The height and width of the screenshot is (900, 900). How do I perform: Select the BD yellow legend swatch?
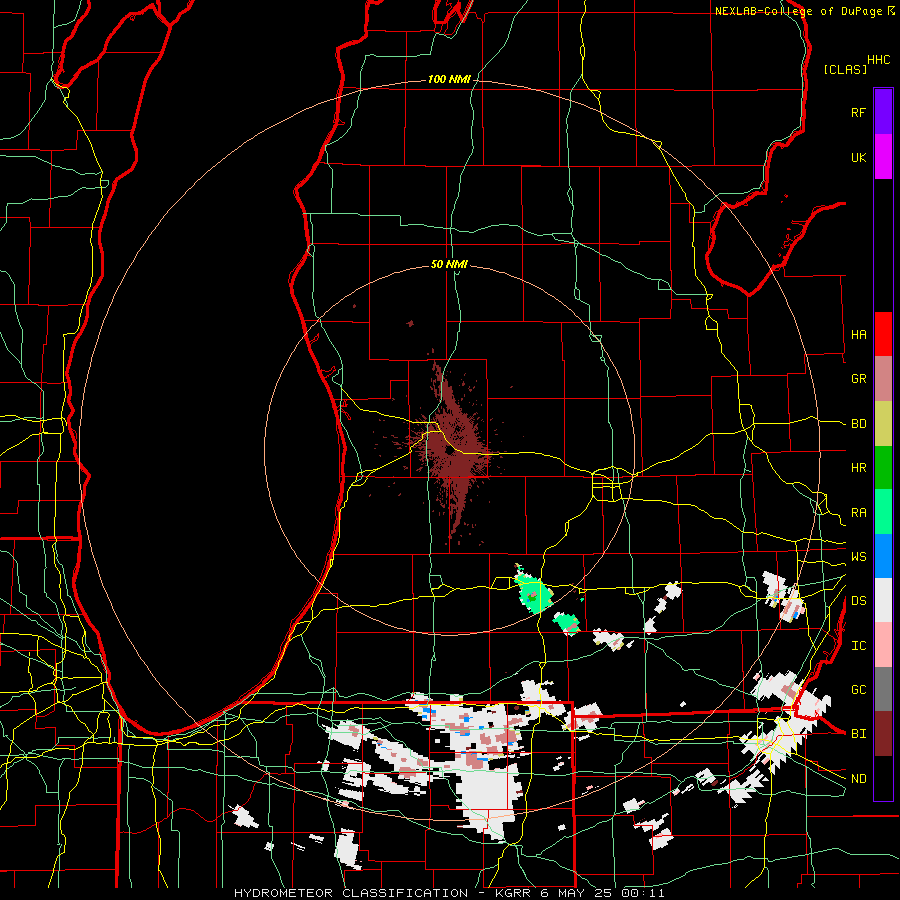tap(883, 424)
